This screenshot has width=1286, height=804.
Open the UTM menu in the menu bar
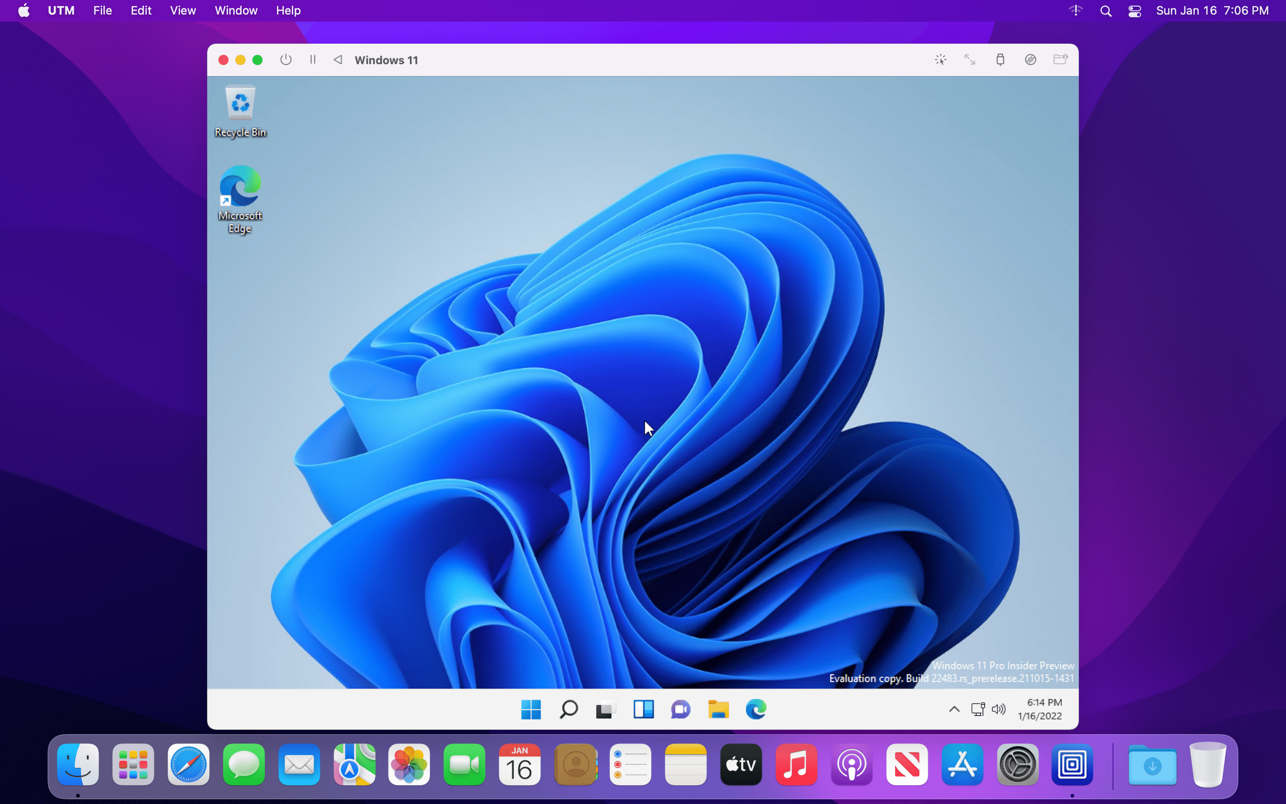click(61, 11)
